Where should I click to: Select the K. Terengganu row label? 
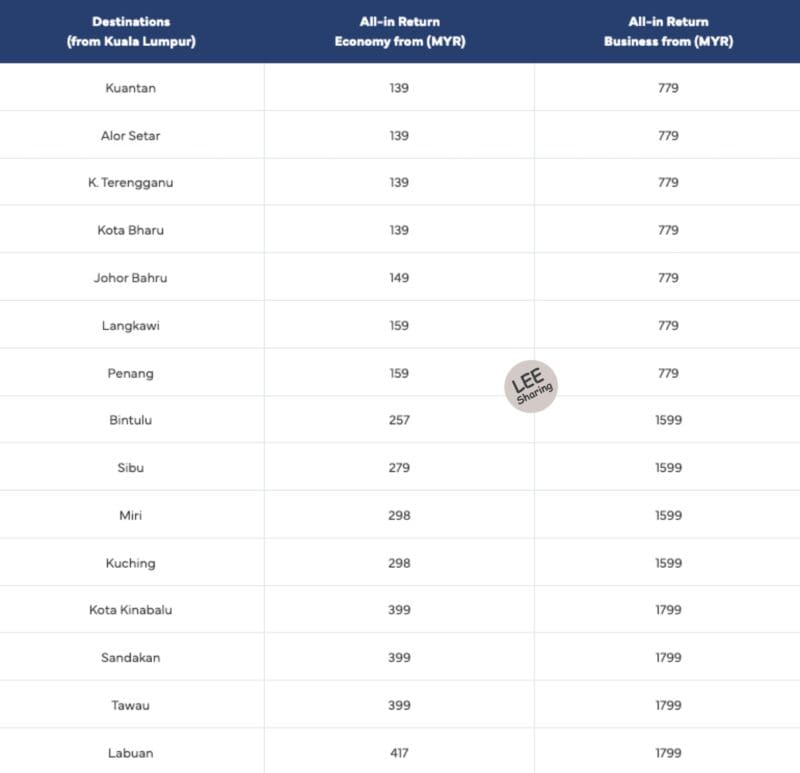tap(131, 183)
